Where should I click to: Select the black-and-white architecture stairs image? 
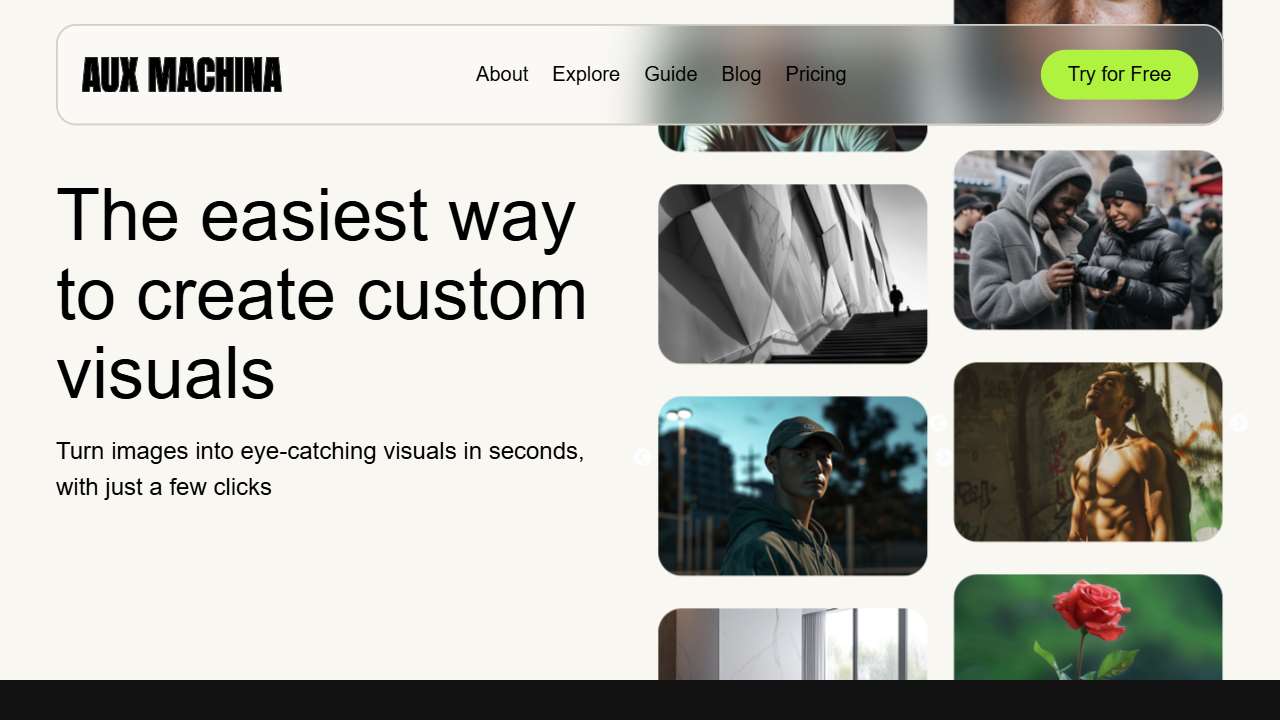(793, 274)
